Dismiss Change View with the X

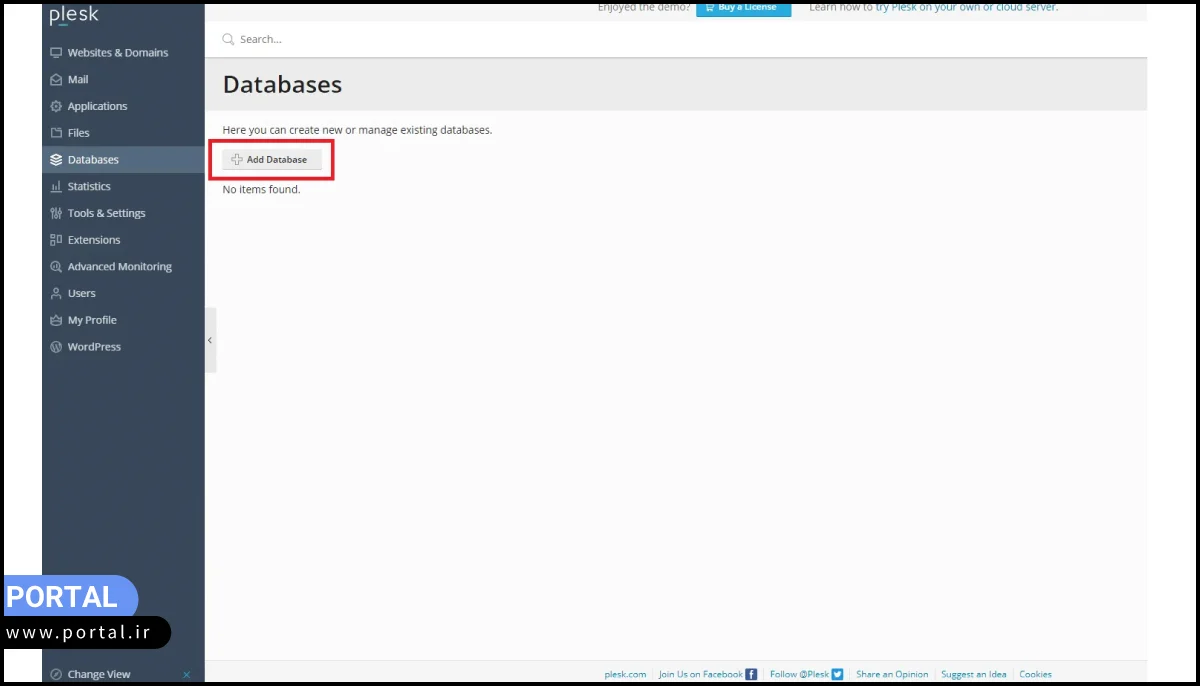[186, 674]
